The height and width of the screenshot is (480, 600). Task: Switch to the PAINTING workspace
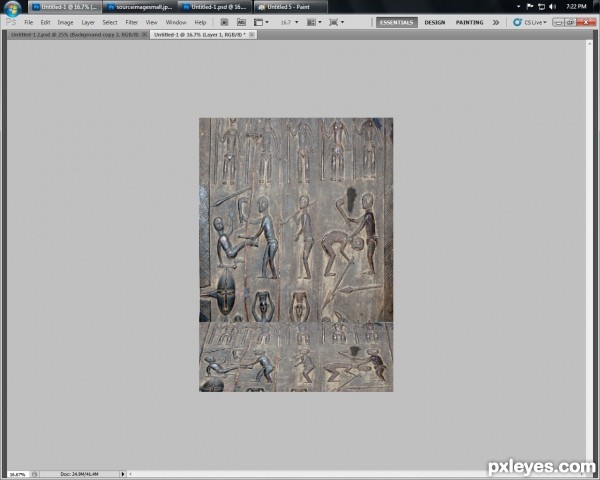(470, 22)
